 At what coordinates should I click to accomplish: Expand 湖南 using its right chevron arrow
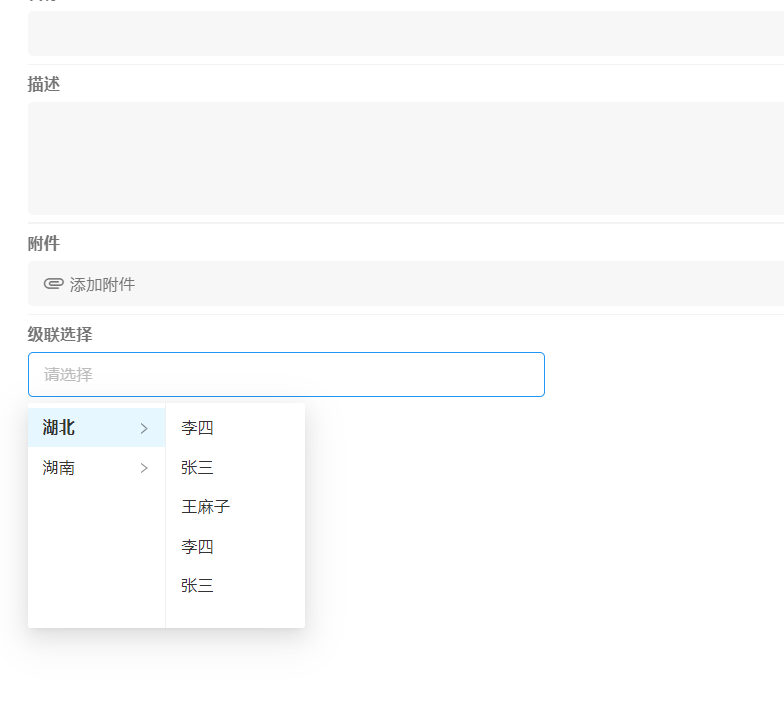point(144,468)
